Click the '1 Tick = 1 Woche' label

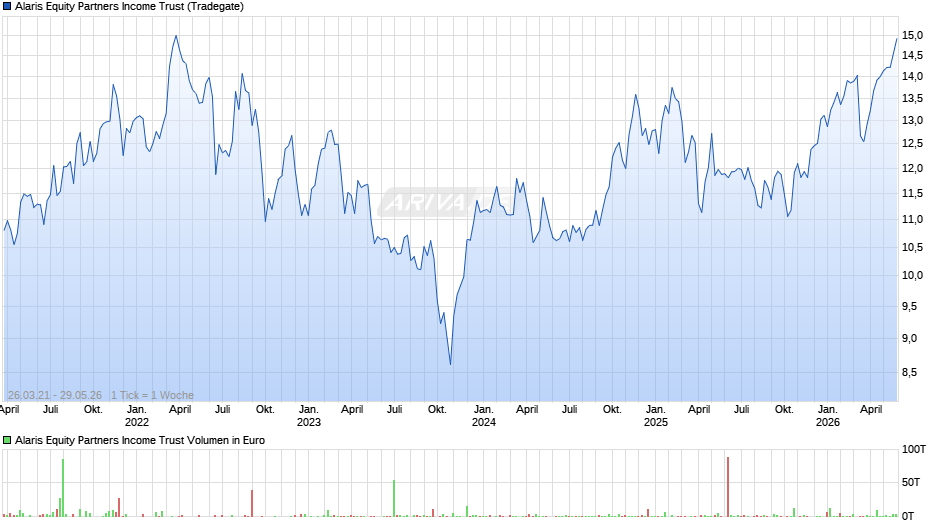152,395
